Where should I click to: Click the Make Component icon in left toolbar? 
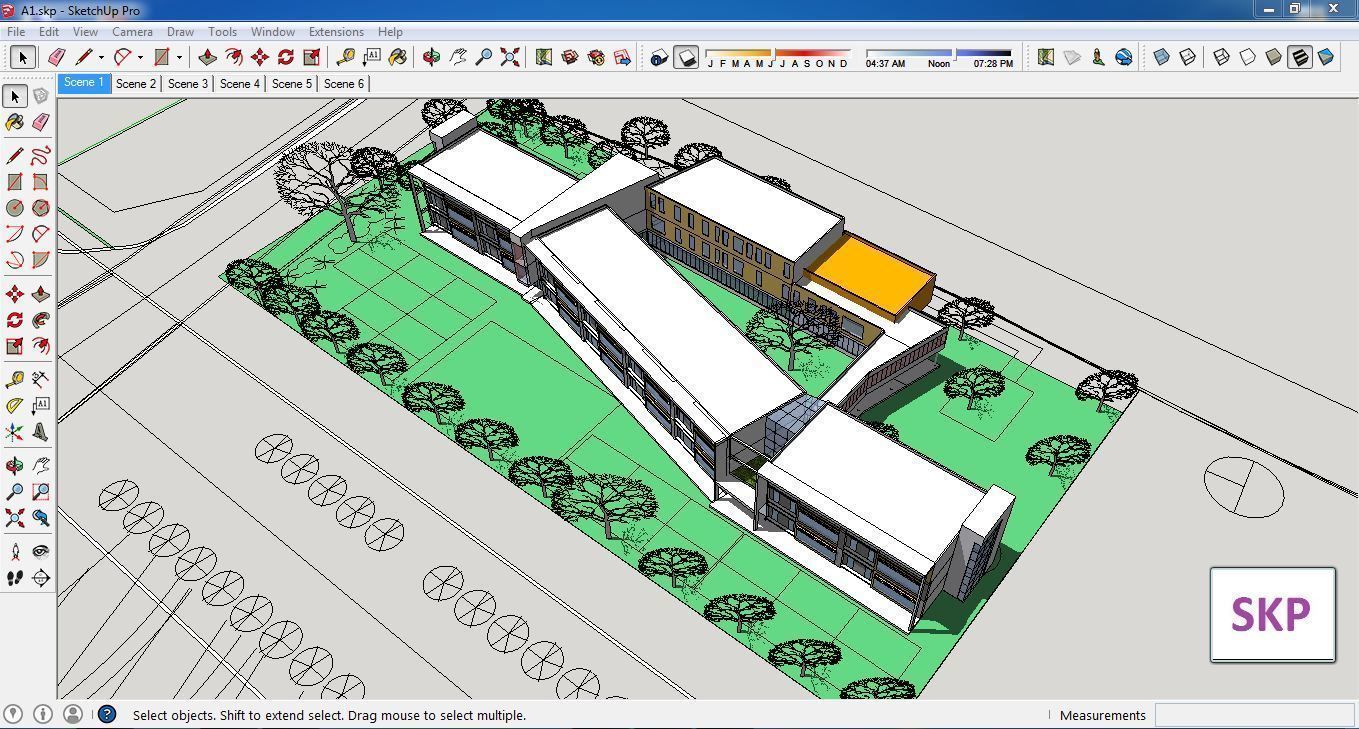[40, 96]
